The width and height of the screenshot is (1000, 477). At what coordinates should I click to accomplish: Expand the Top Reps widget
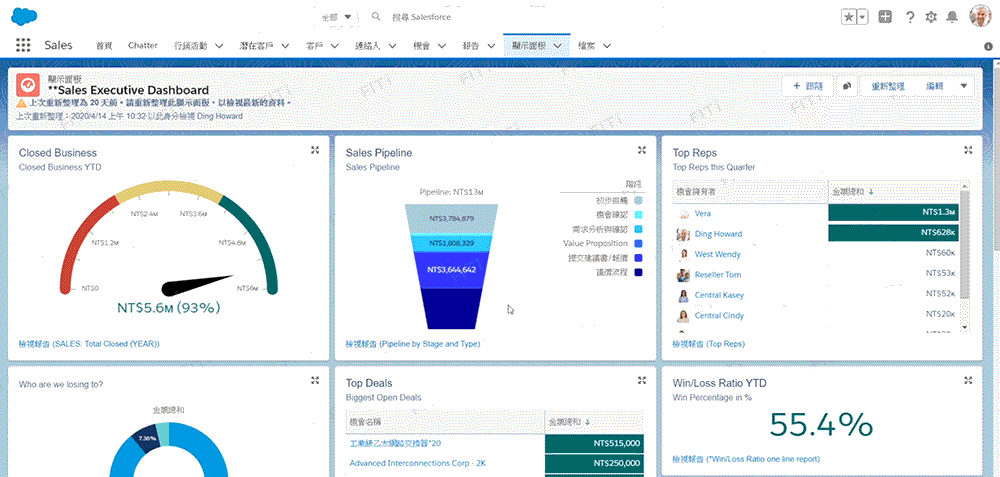967,150
